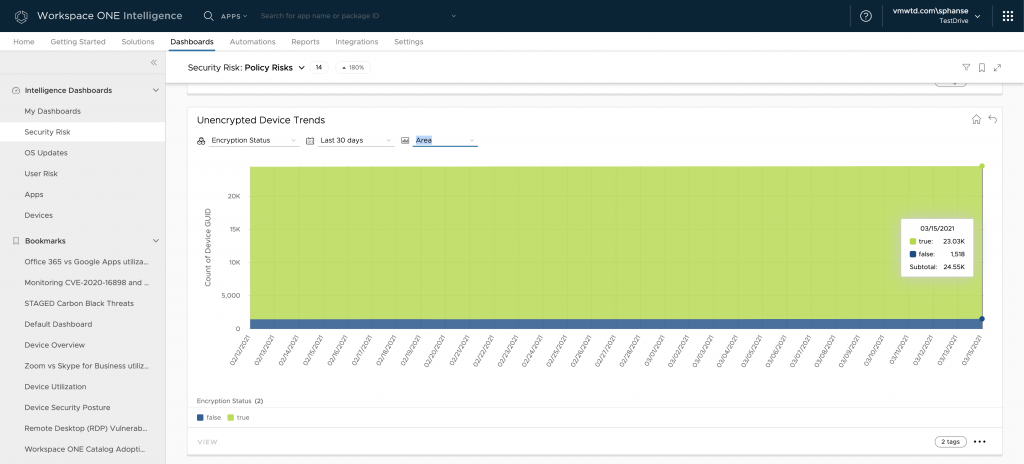The image size is (1024, 464).
Task: Open the Area chart type dropdown
Action: click(x=445, y=141)
